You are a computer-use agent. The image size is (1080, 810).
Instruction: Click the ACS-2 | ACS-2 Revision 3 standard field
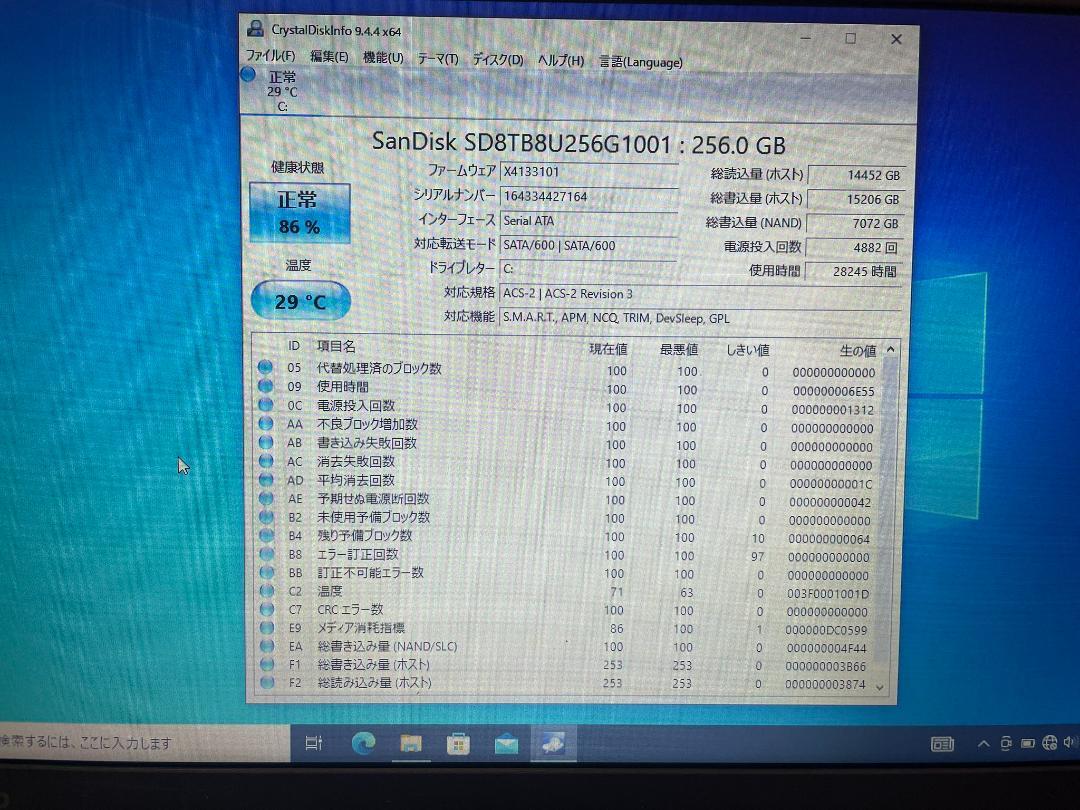[700, 294]
